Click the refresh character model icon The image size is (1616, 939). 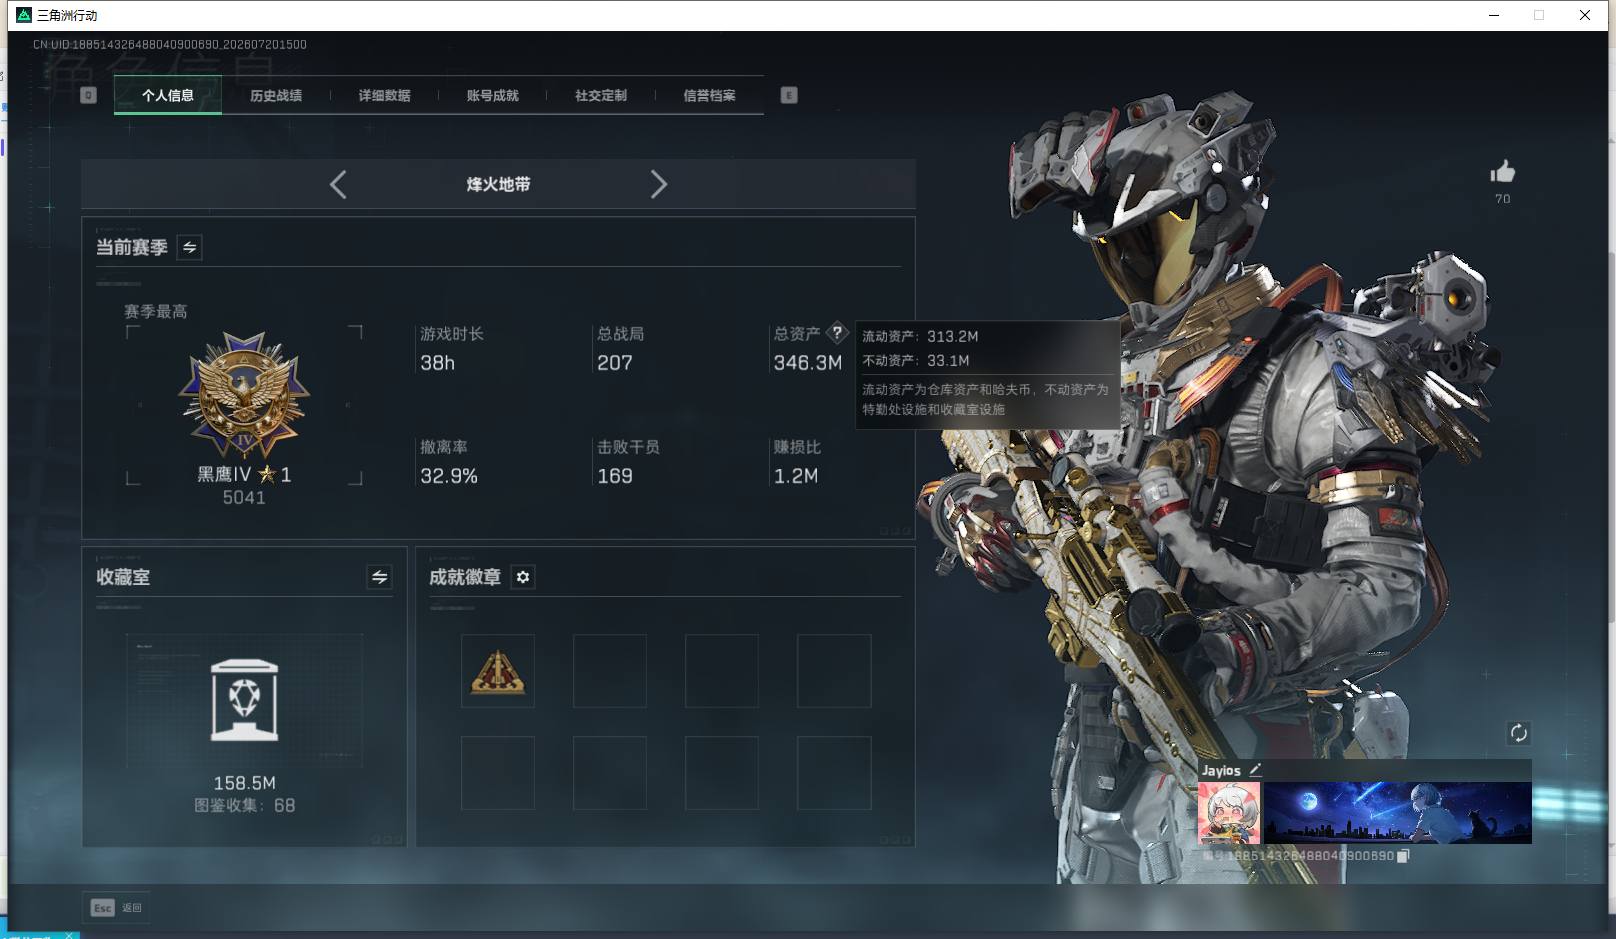pos(1518,733)
